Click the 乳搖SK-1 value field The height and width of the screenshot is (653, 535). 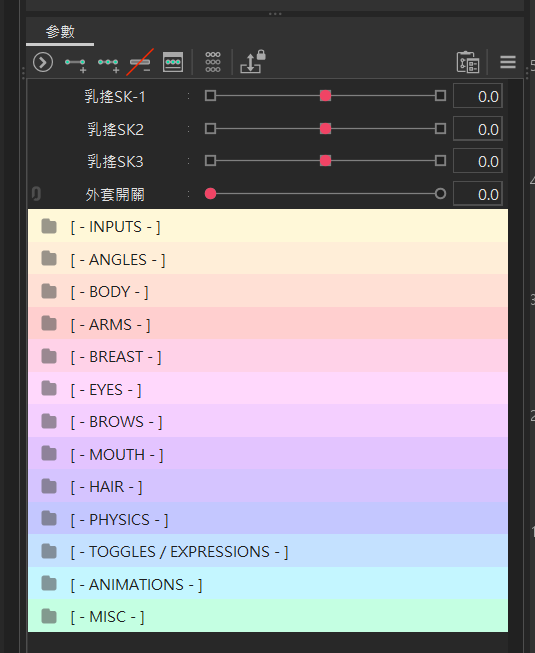[478, 96]
